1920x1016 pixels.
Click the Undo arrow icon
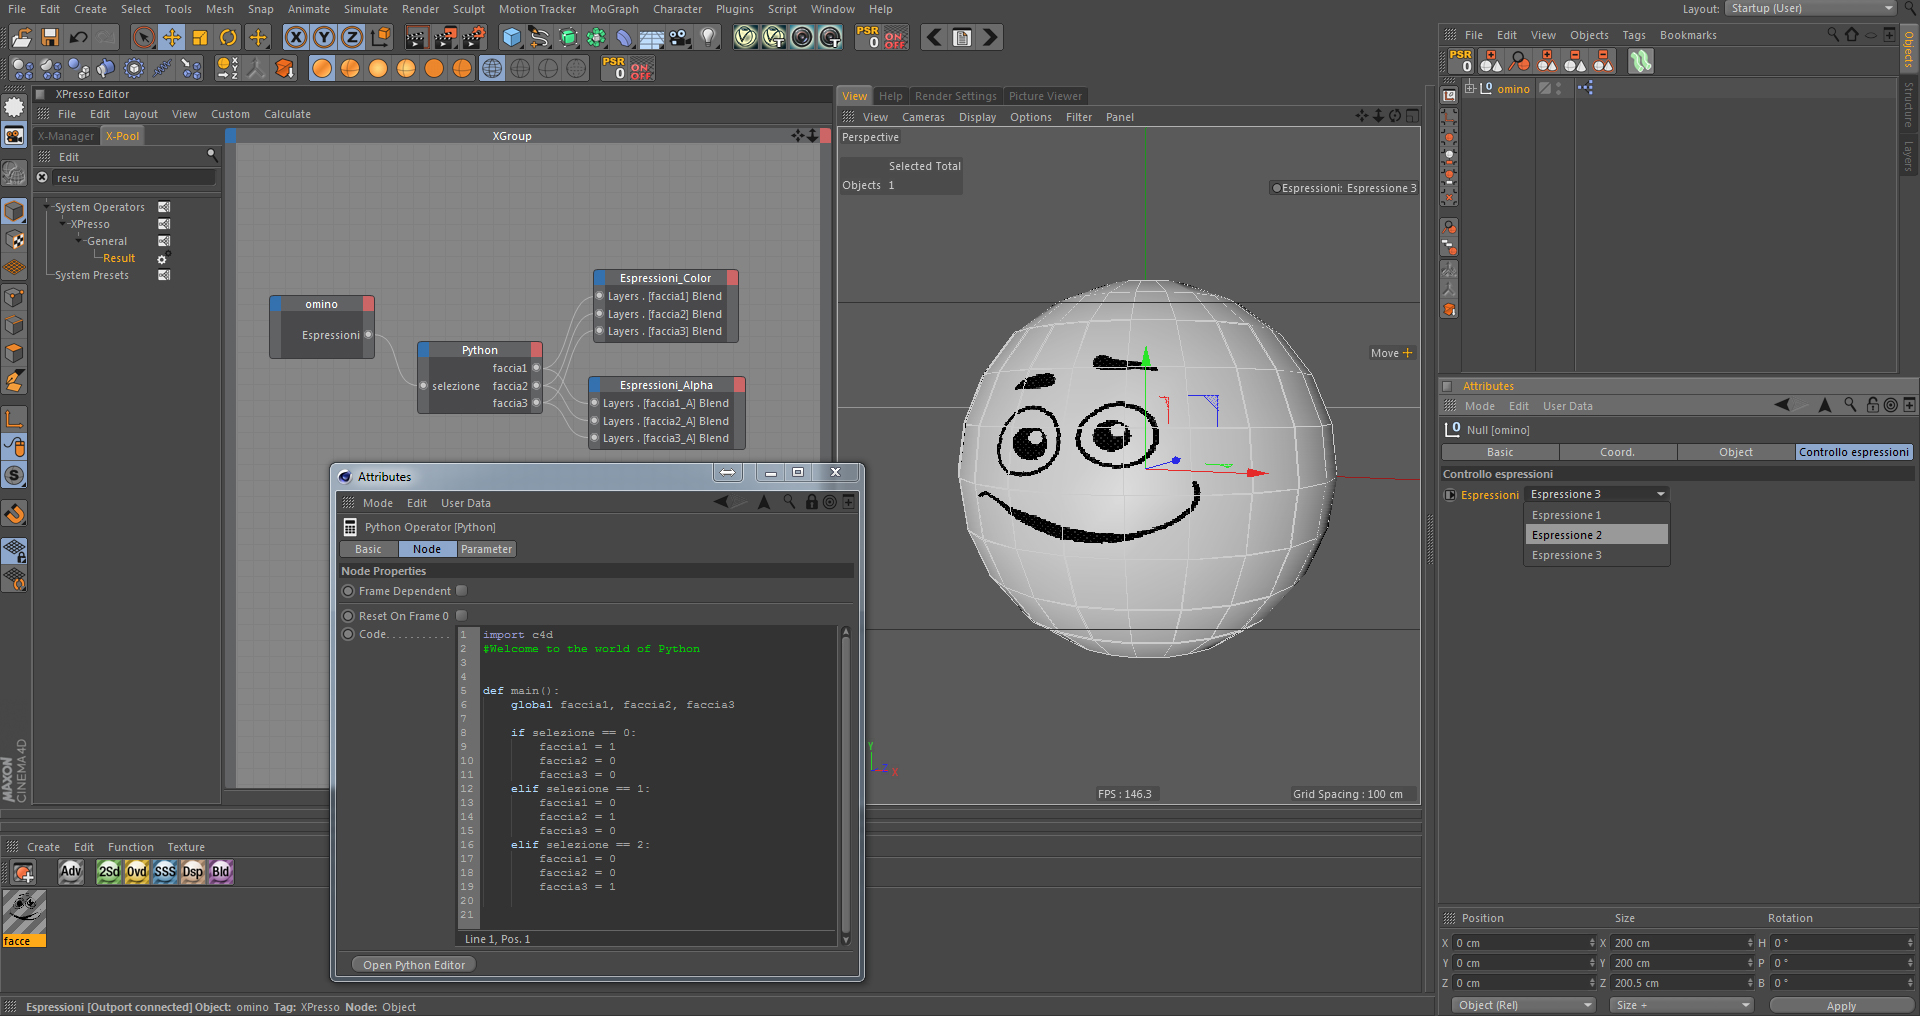tap(78, 38)
